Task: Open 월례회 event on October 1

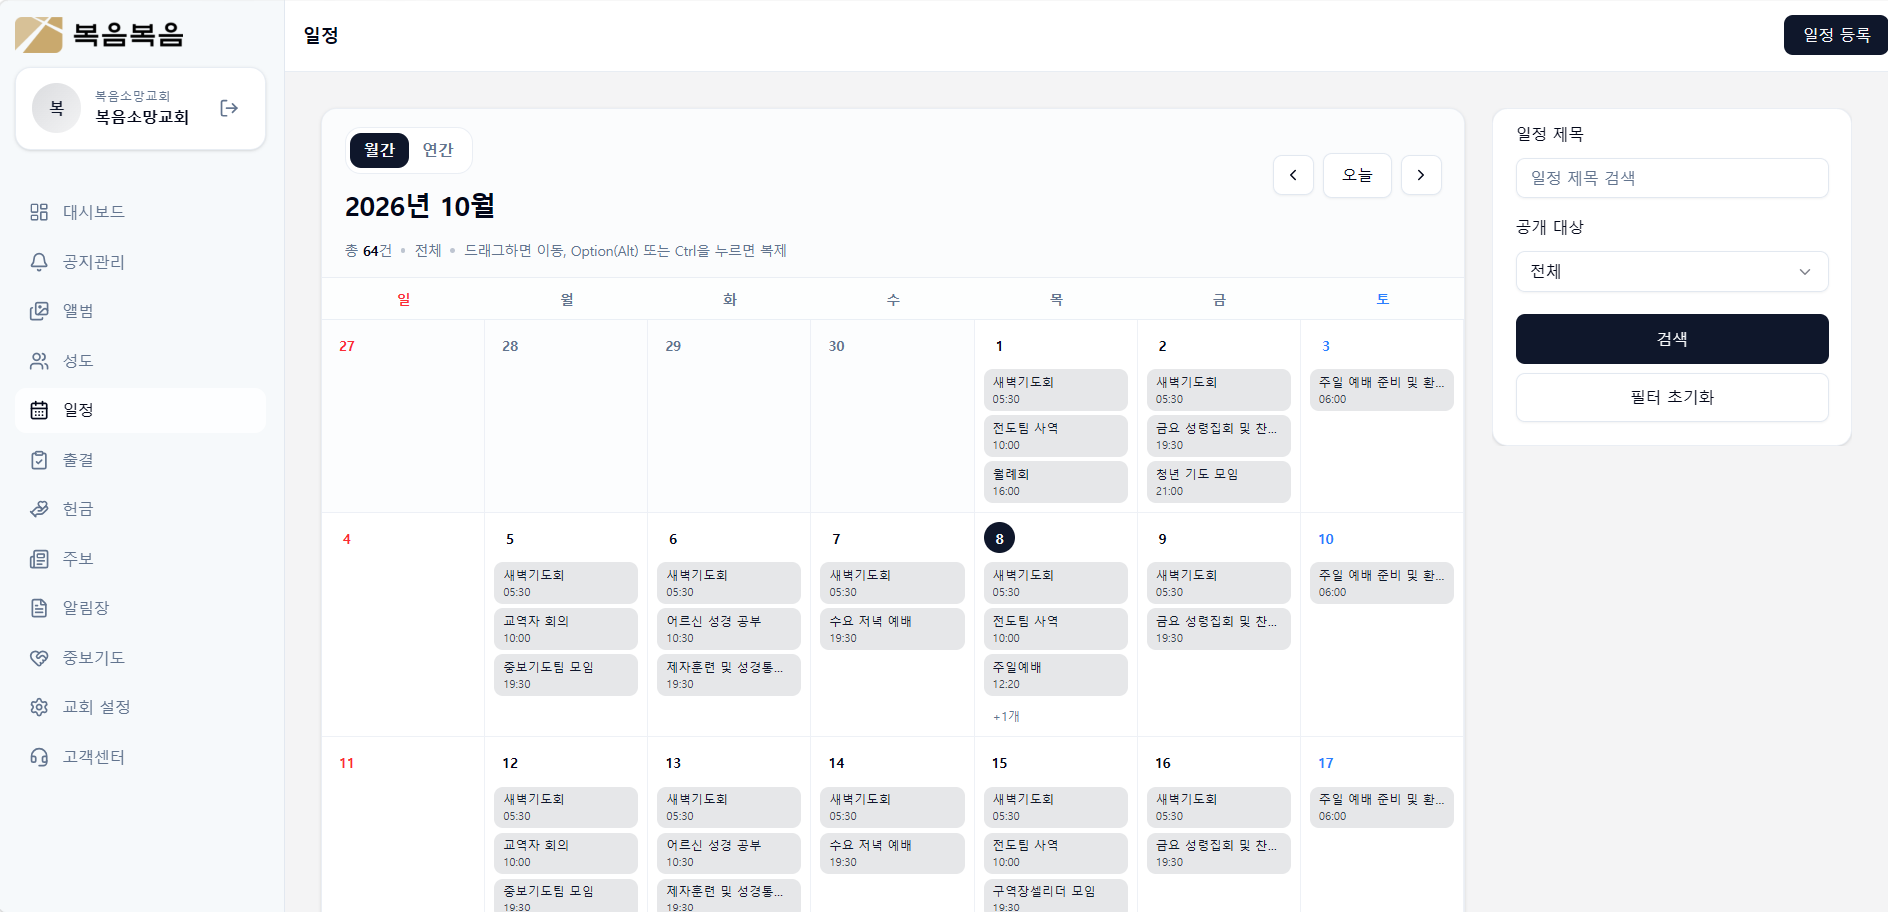Action: pyautogui.click(x=1055, y=482)
